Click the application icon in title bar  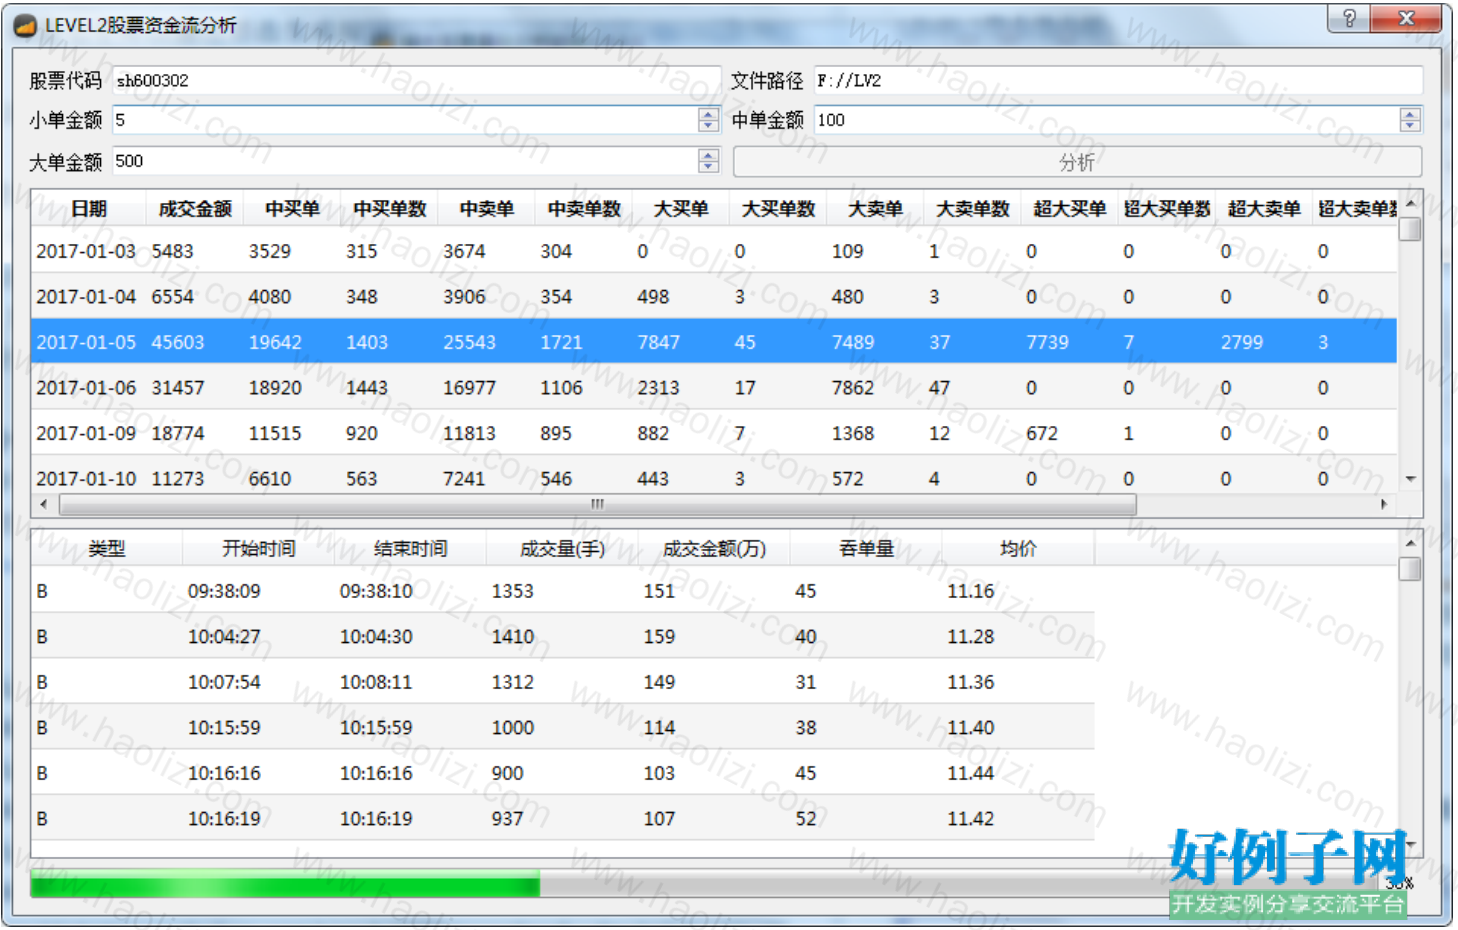click(x=26, y=25)
